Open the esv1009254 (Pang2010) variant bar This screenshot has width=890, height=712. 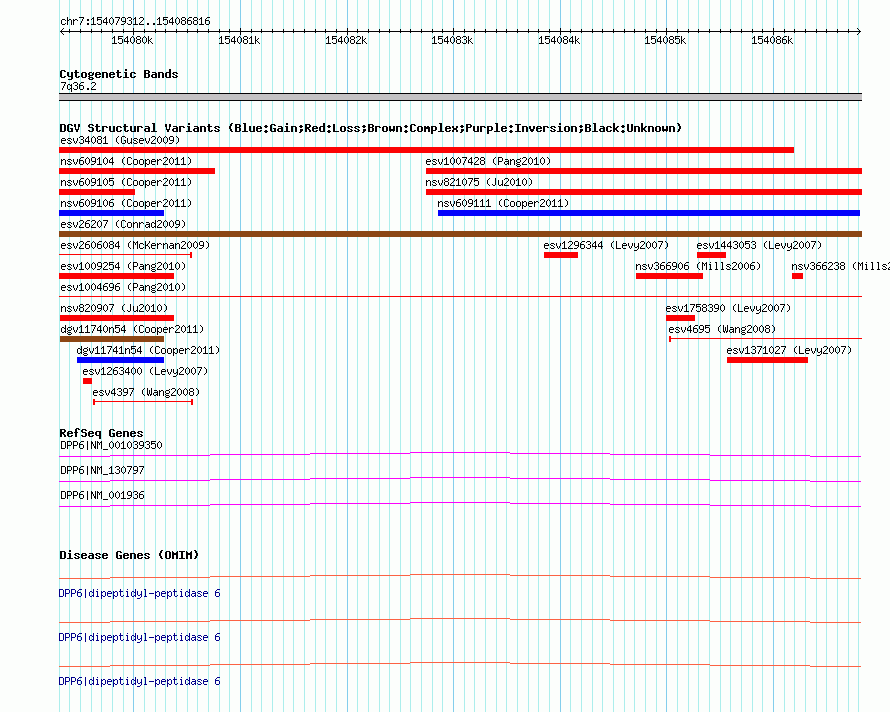[x=116, y=276]
